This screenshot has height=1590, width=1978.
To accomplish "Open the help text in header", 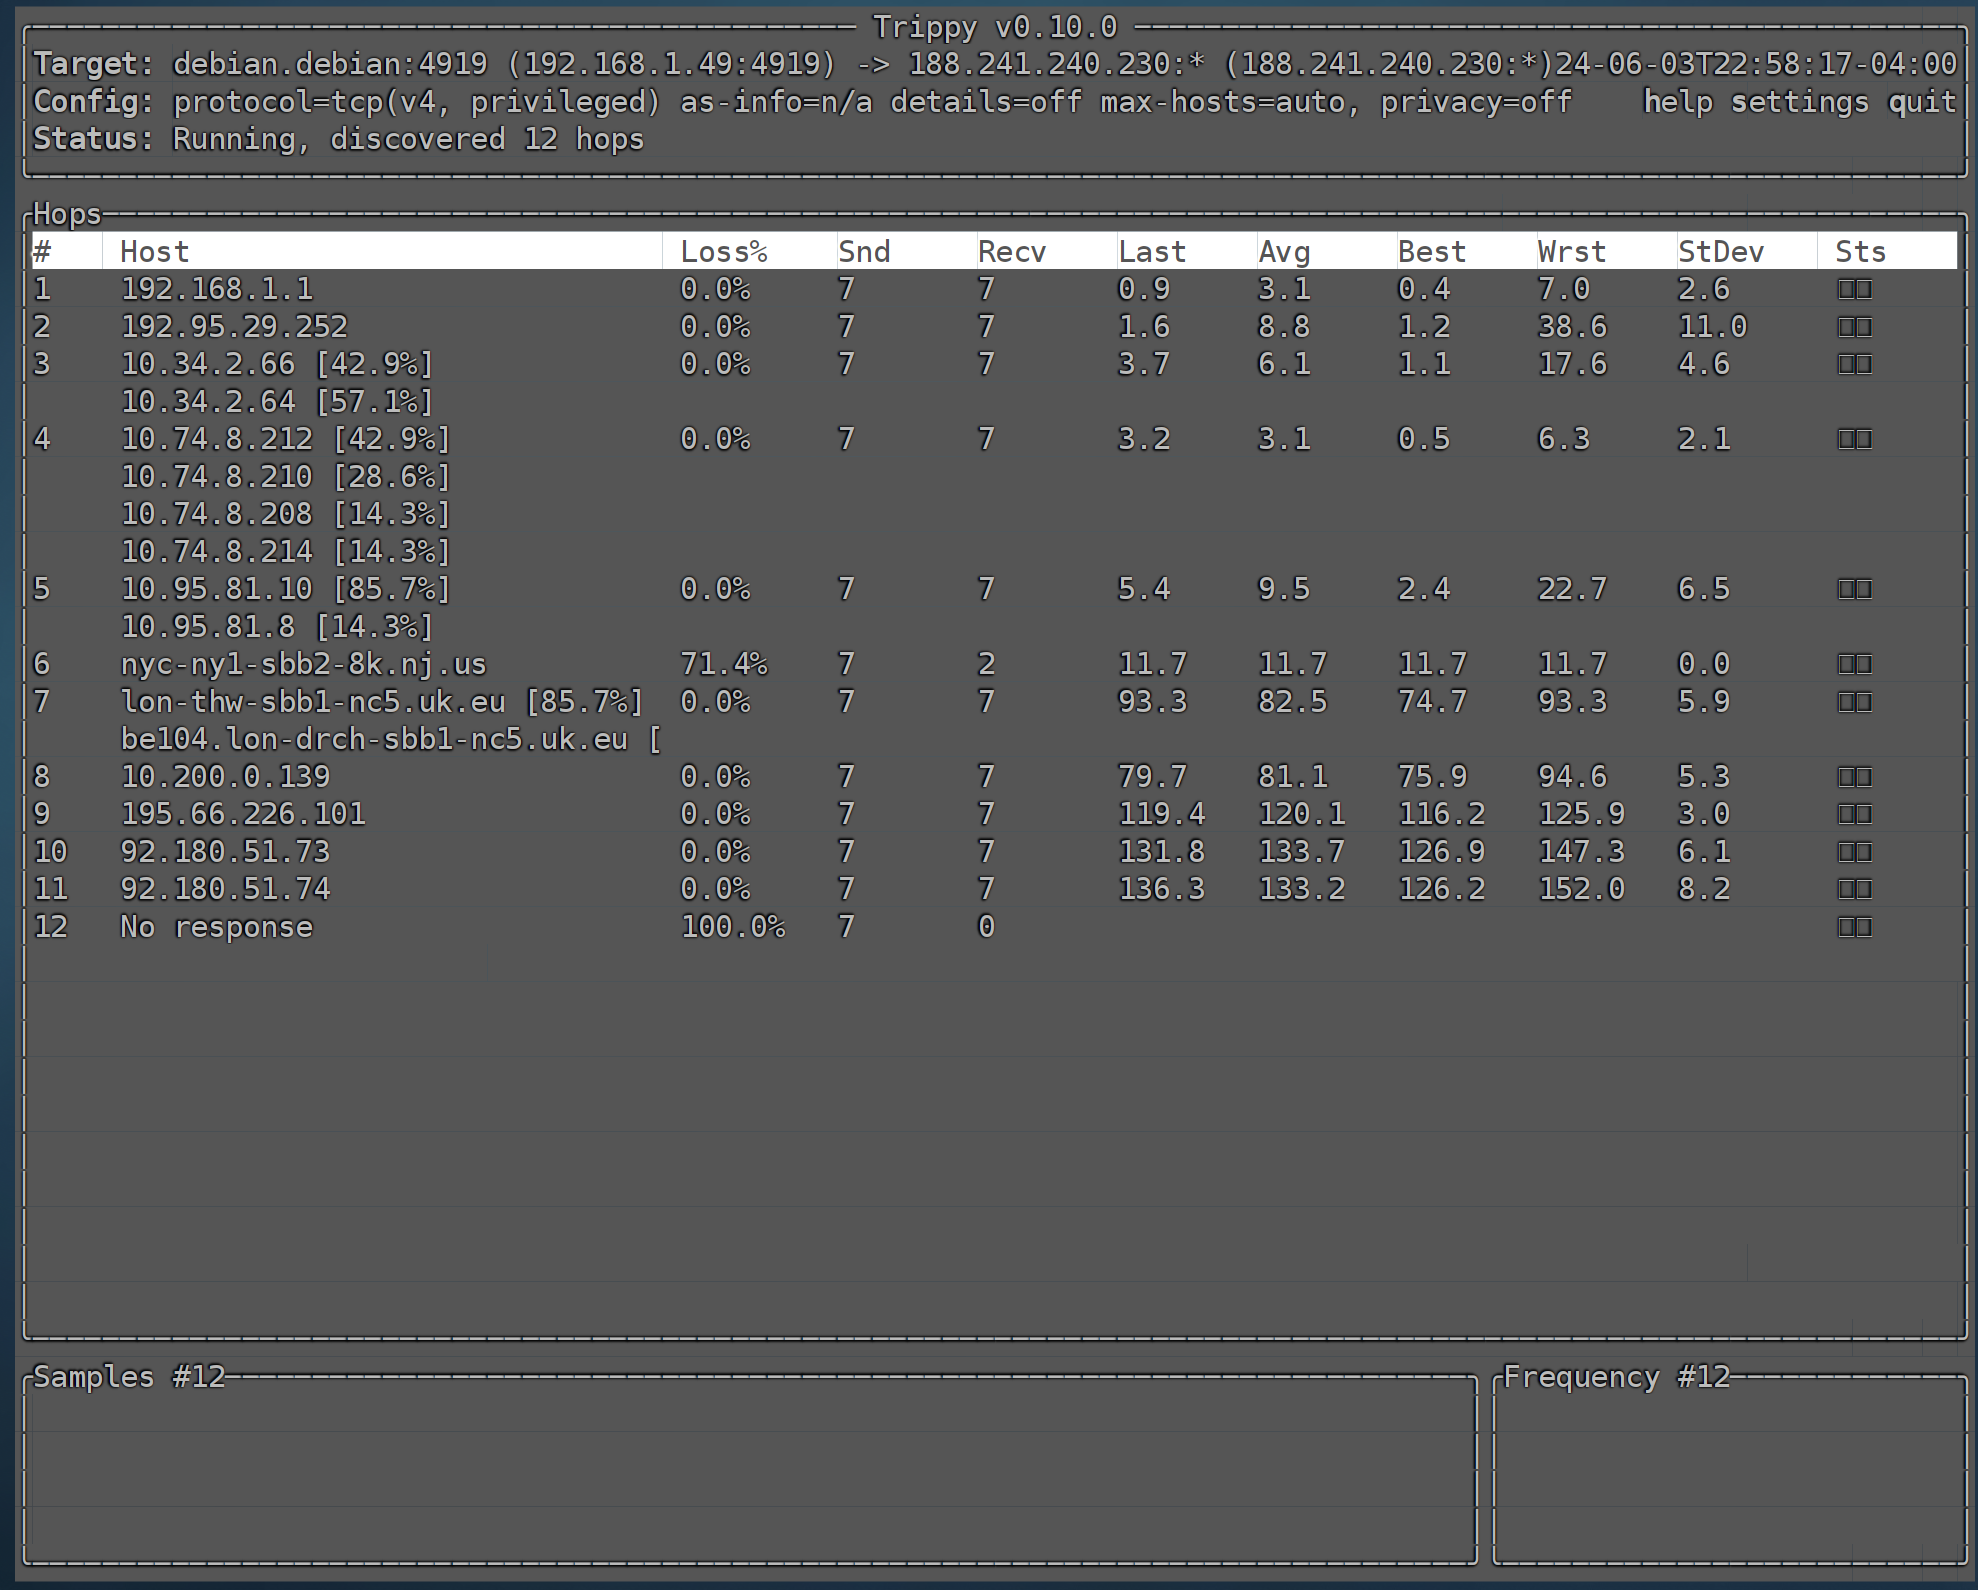I will [1677, 102].
